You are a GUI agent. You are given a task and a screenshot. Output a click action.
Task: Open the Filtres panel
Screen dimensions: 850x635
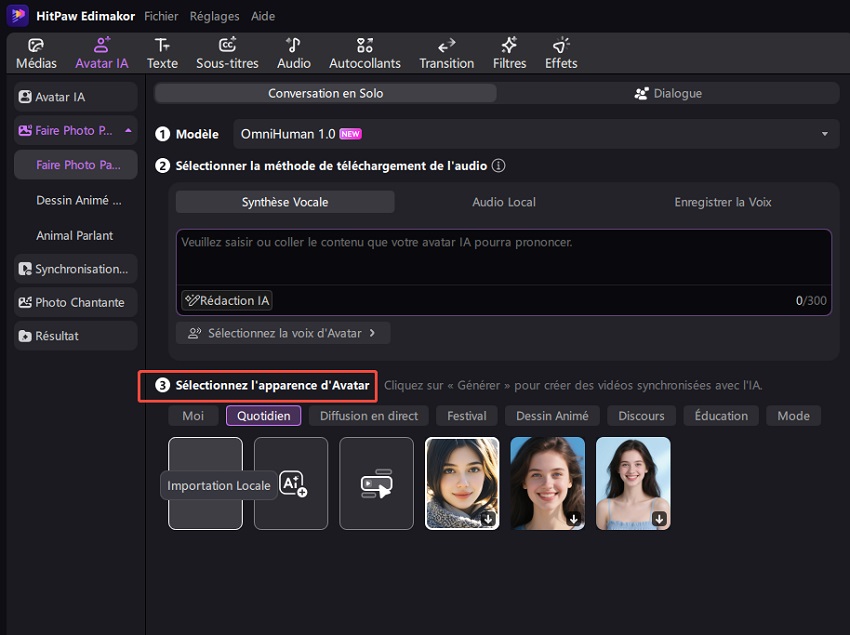pyautogui.click(x=509, y=52)
